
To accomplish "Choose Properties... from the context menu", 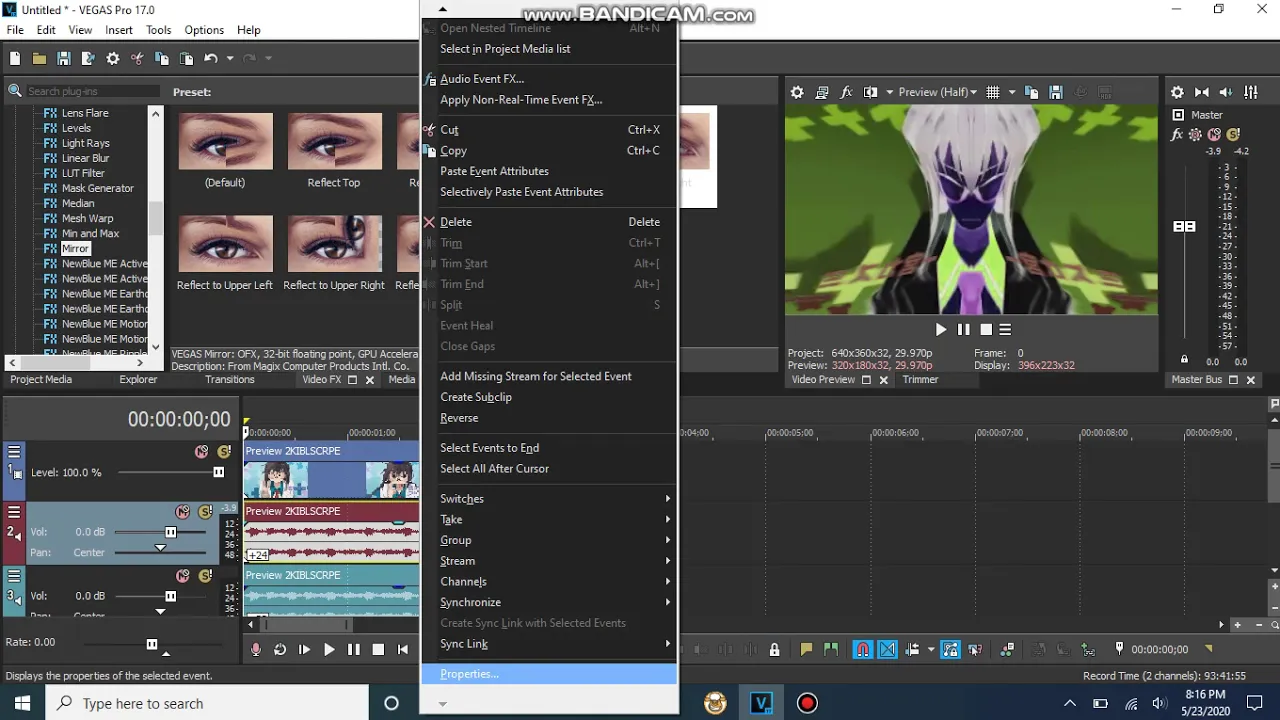I will (548, 674).
